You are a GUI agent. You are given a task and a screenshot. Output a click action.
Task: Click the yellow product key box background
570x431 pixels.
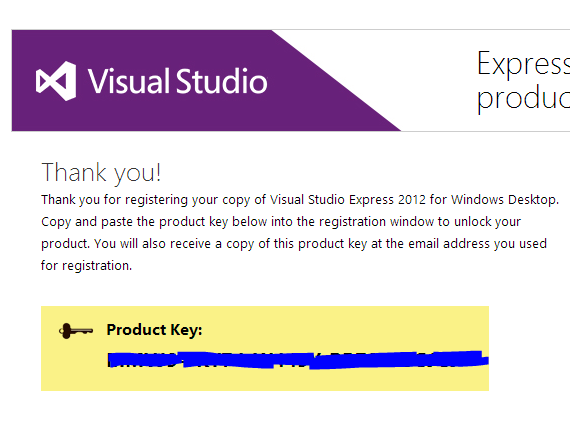pos(265,348)
